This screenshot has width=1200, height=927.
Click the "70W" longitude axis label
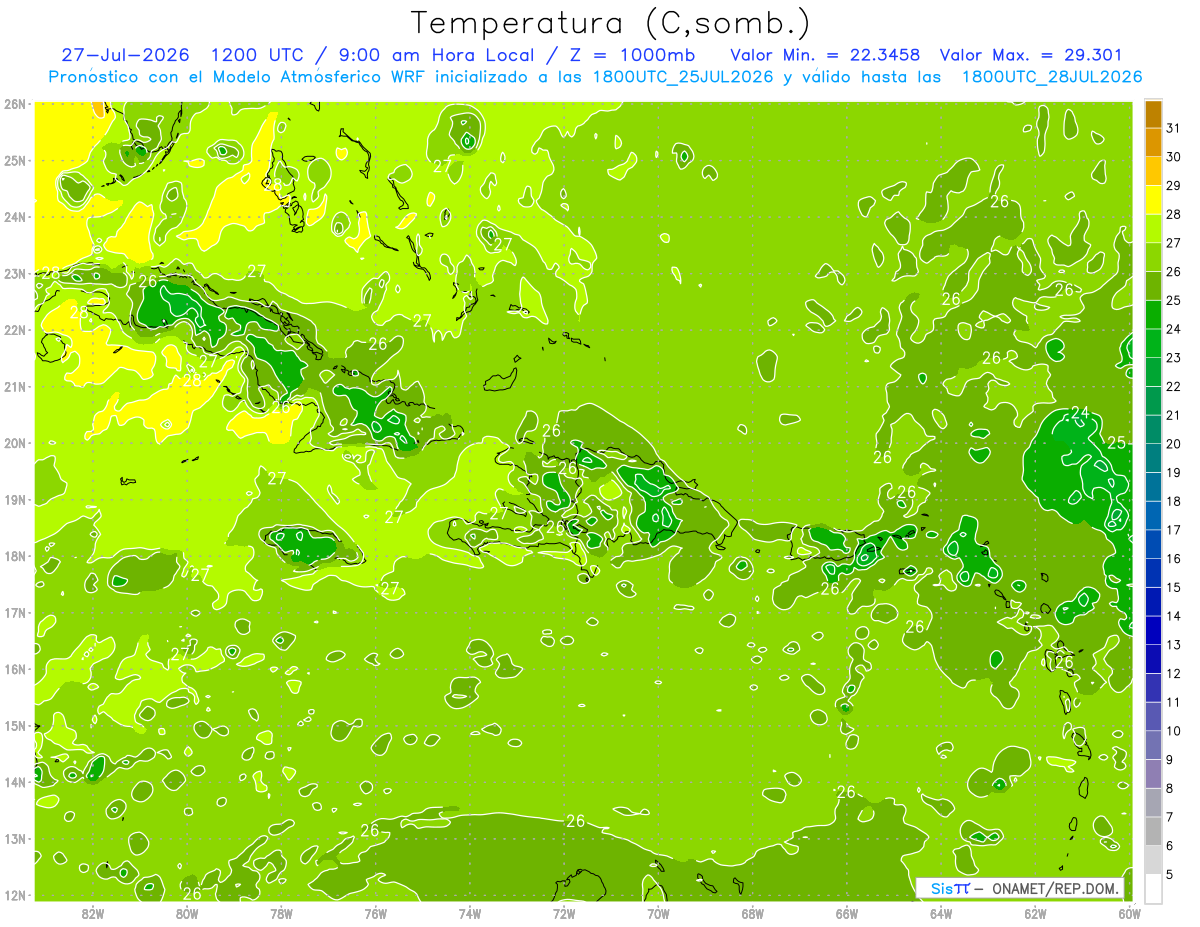coord(658,913)
